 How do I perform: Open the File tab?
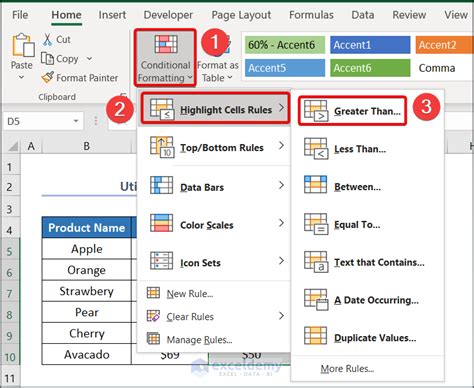[x=20, y=15]
